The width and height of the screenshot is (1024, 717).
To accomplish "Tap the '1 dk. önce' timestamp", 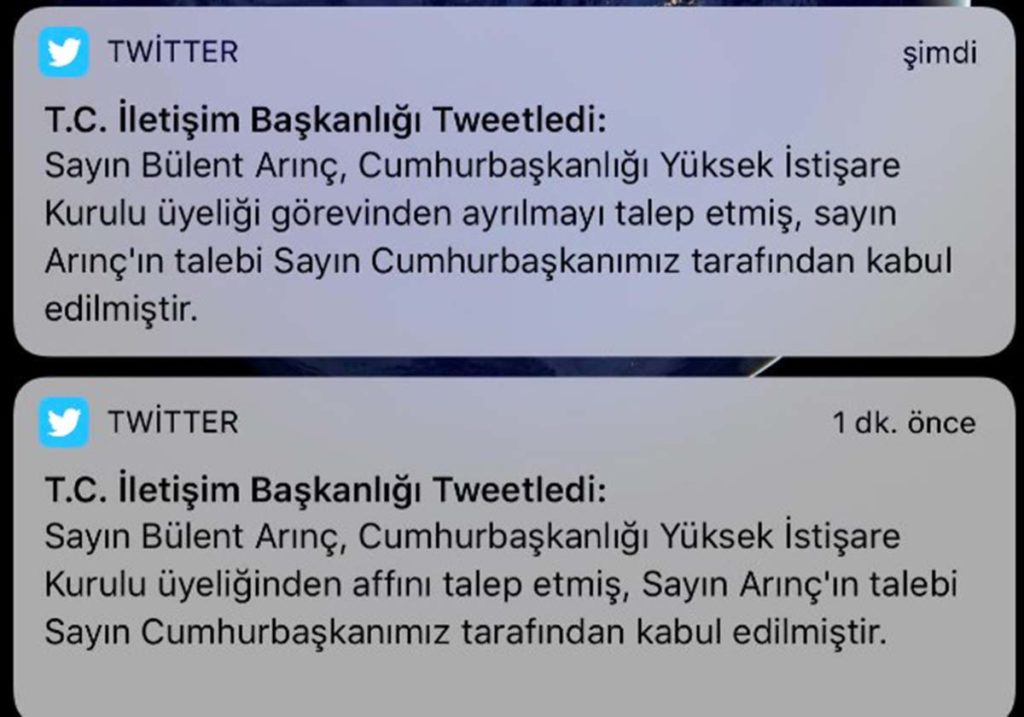I will pos(904,423).
